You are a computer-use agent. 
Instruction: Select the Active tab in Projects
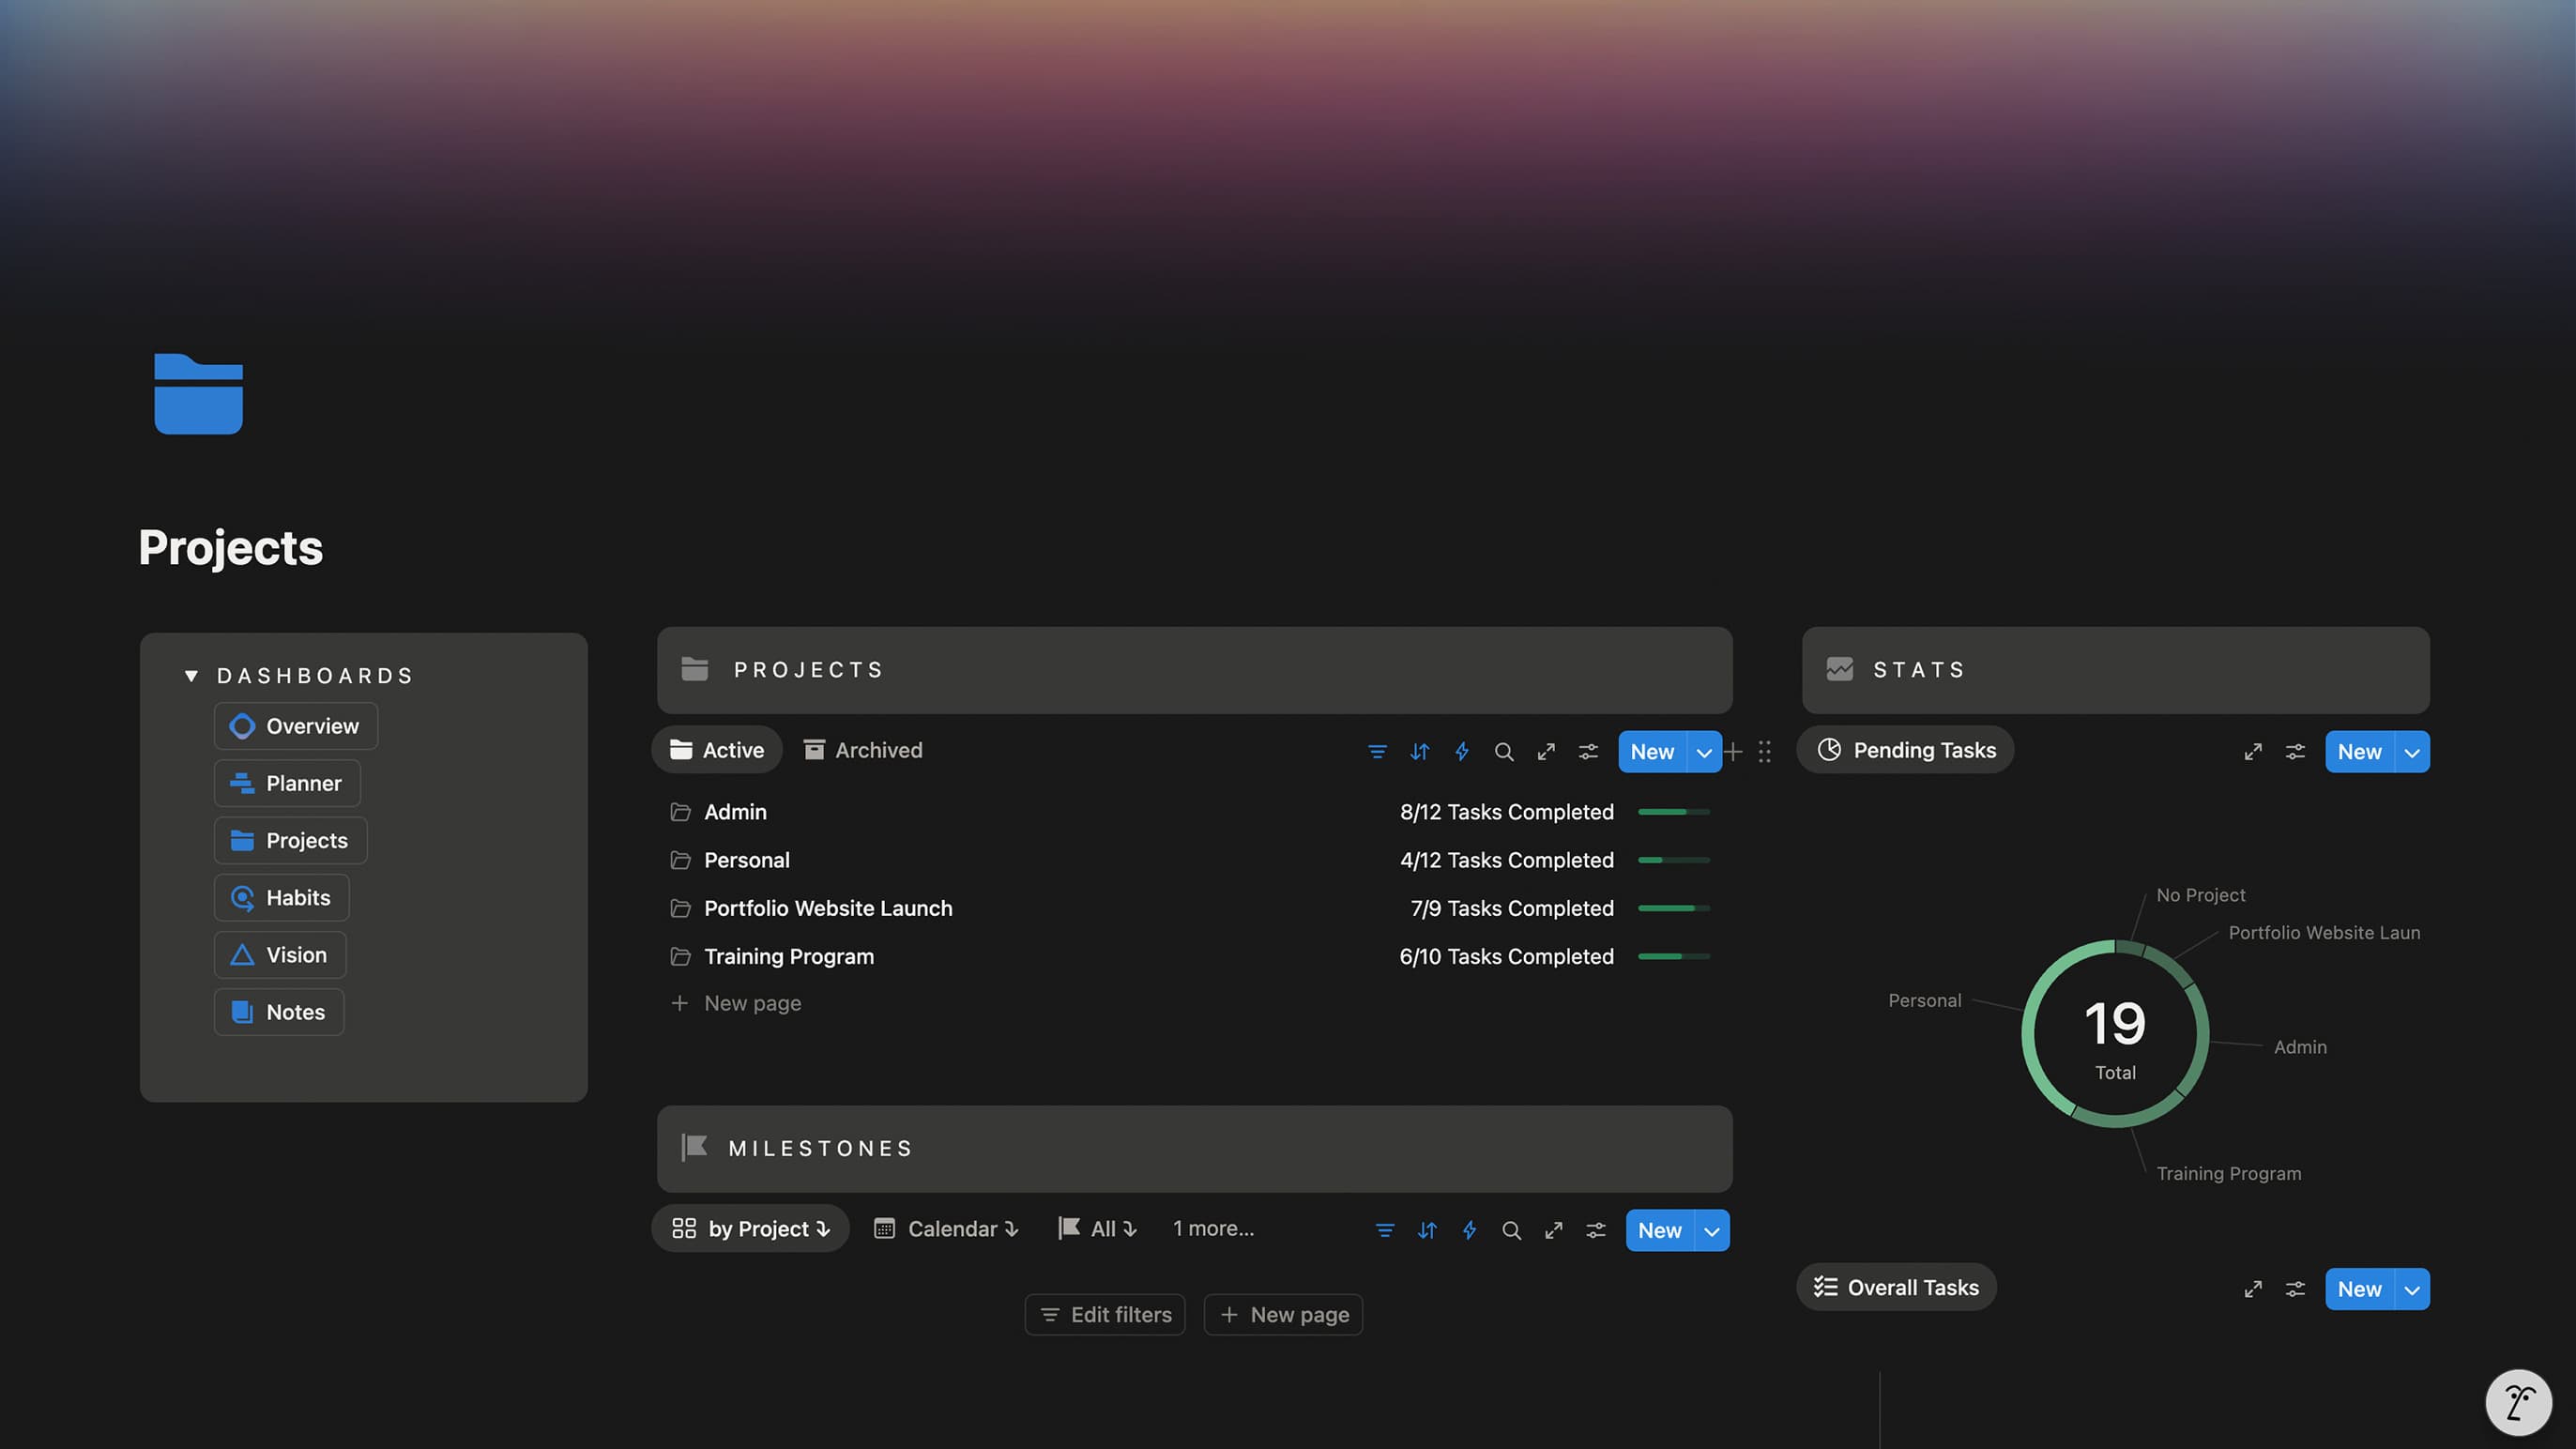click(x=716, y=750)
